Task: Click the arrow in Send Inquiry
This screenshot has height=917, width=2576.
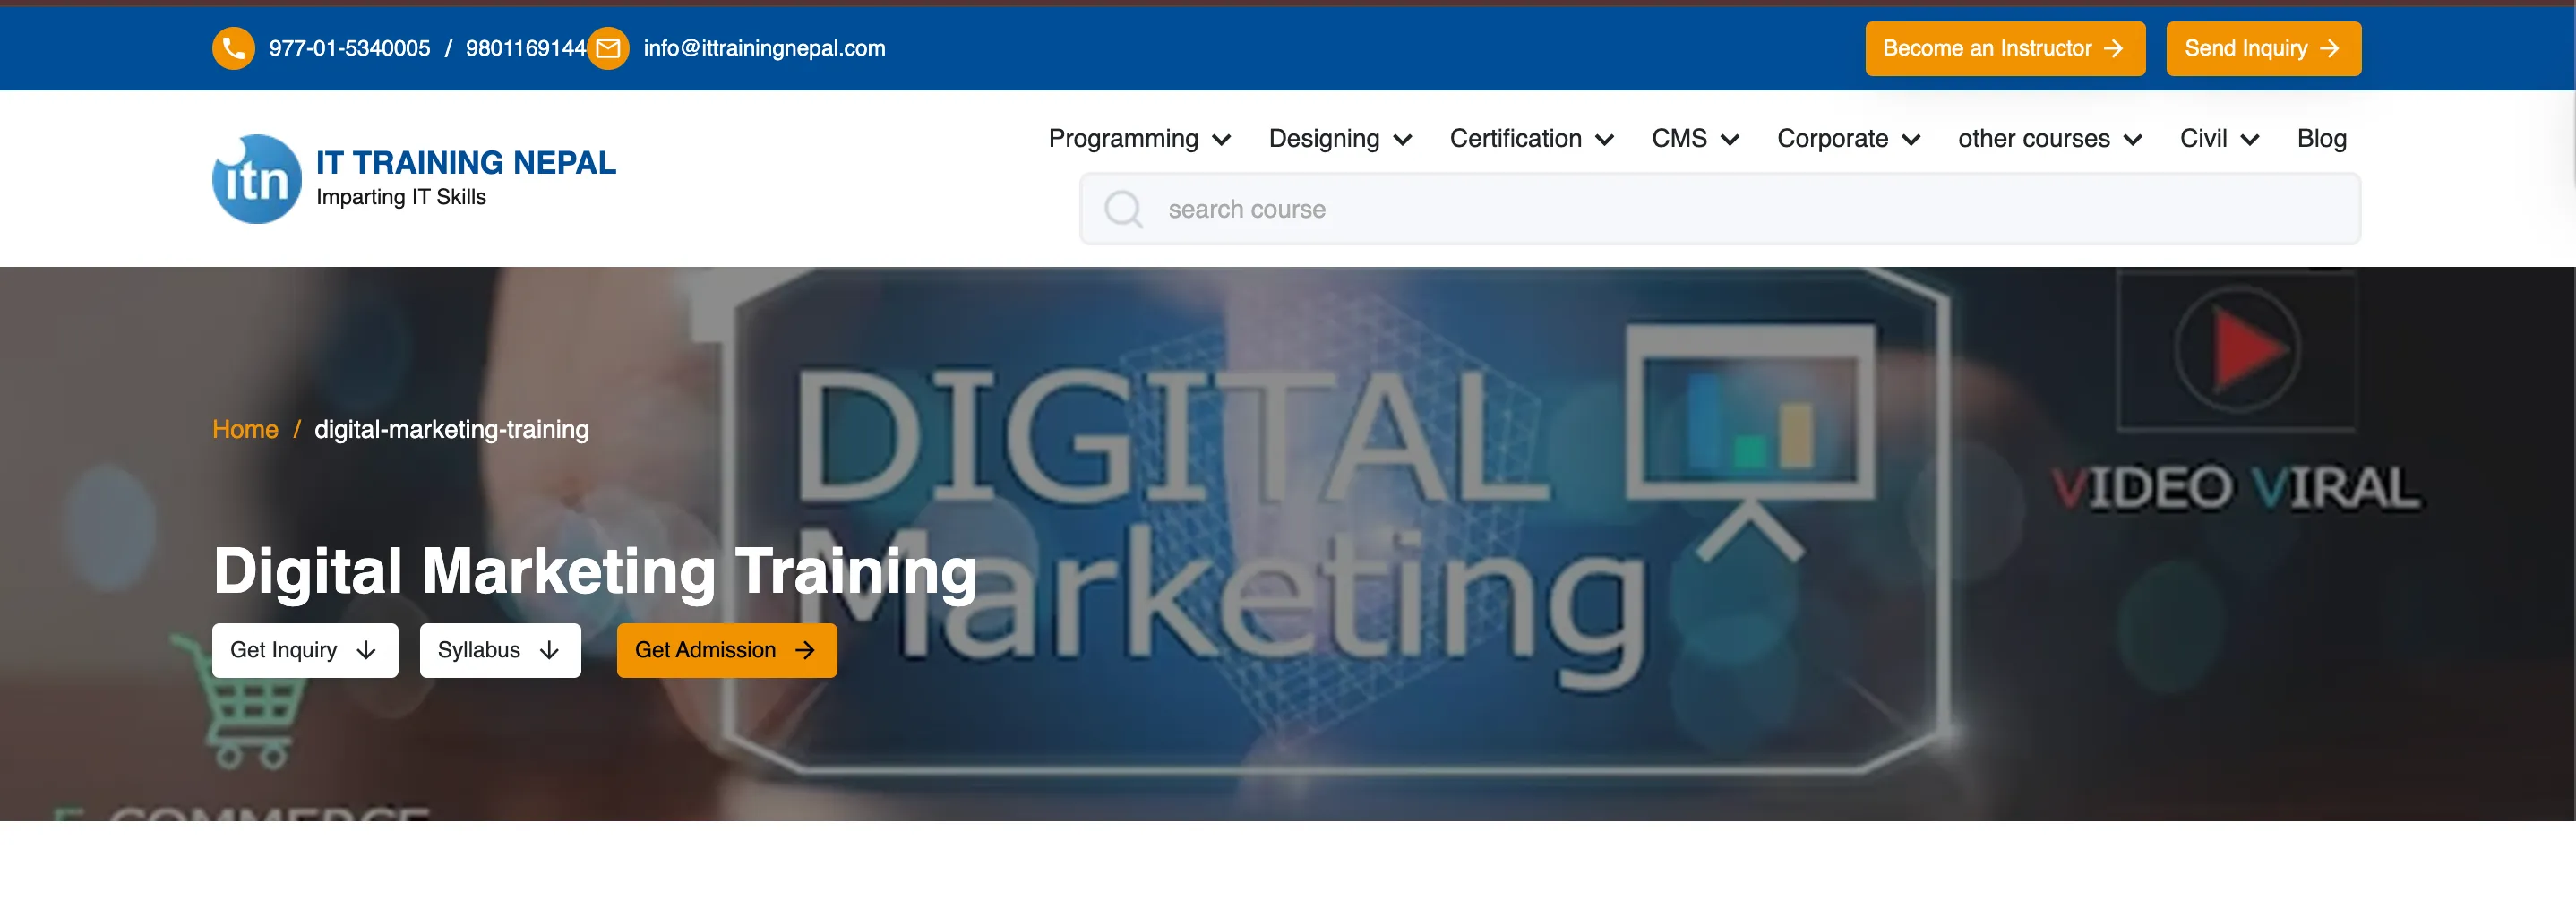Action: point(2329,48)
